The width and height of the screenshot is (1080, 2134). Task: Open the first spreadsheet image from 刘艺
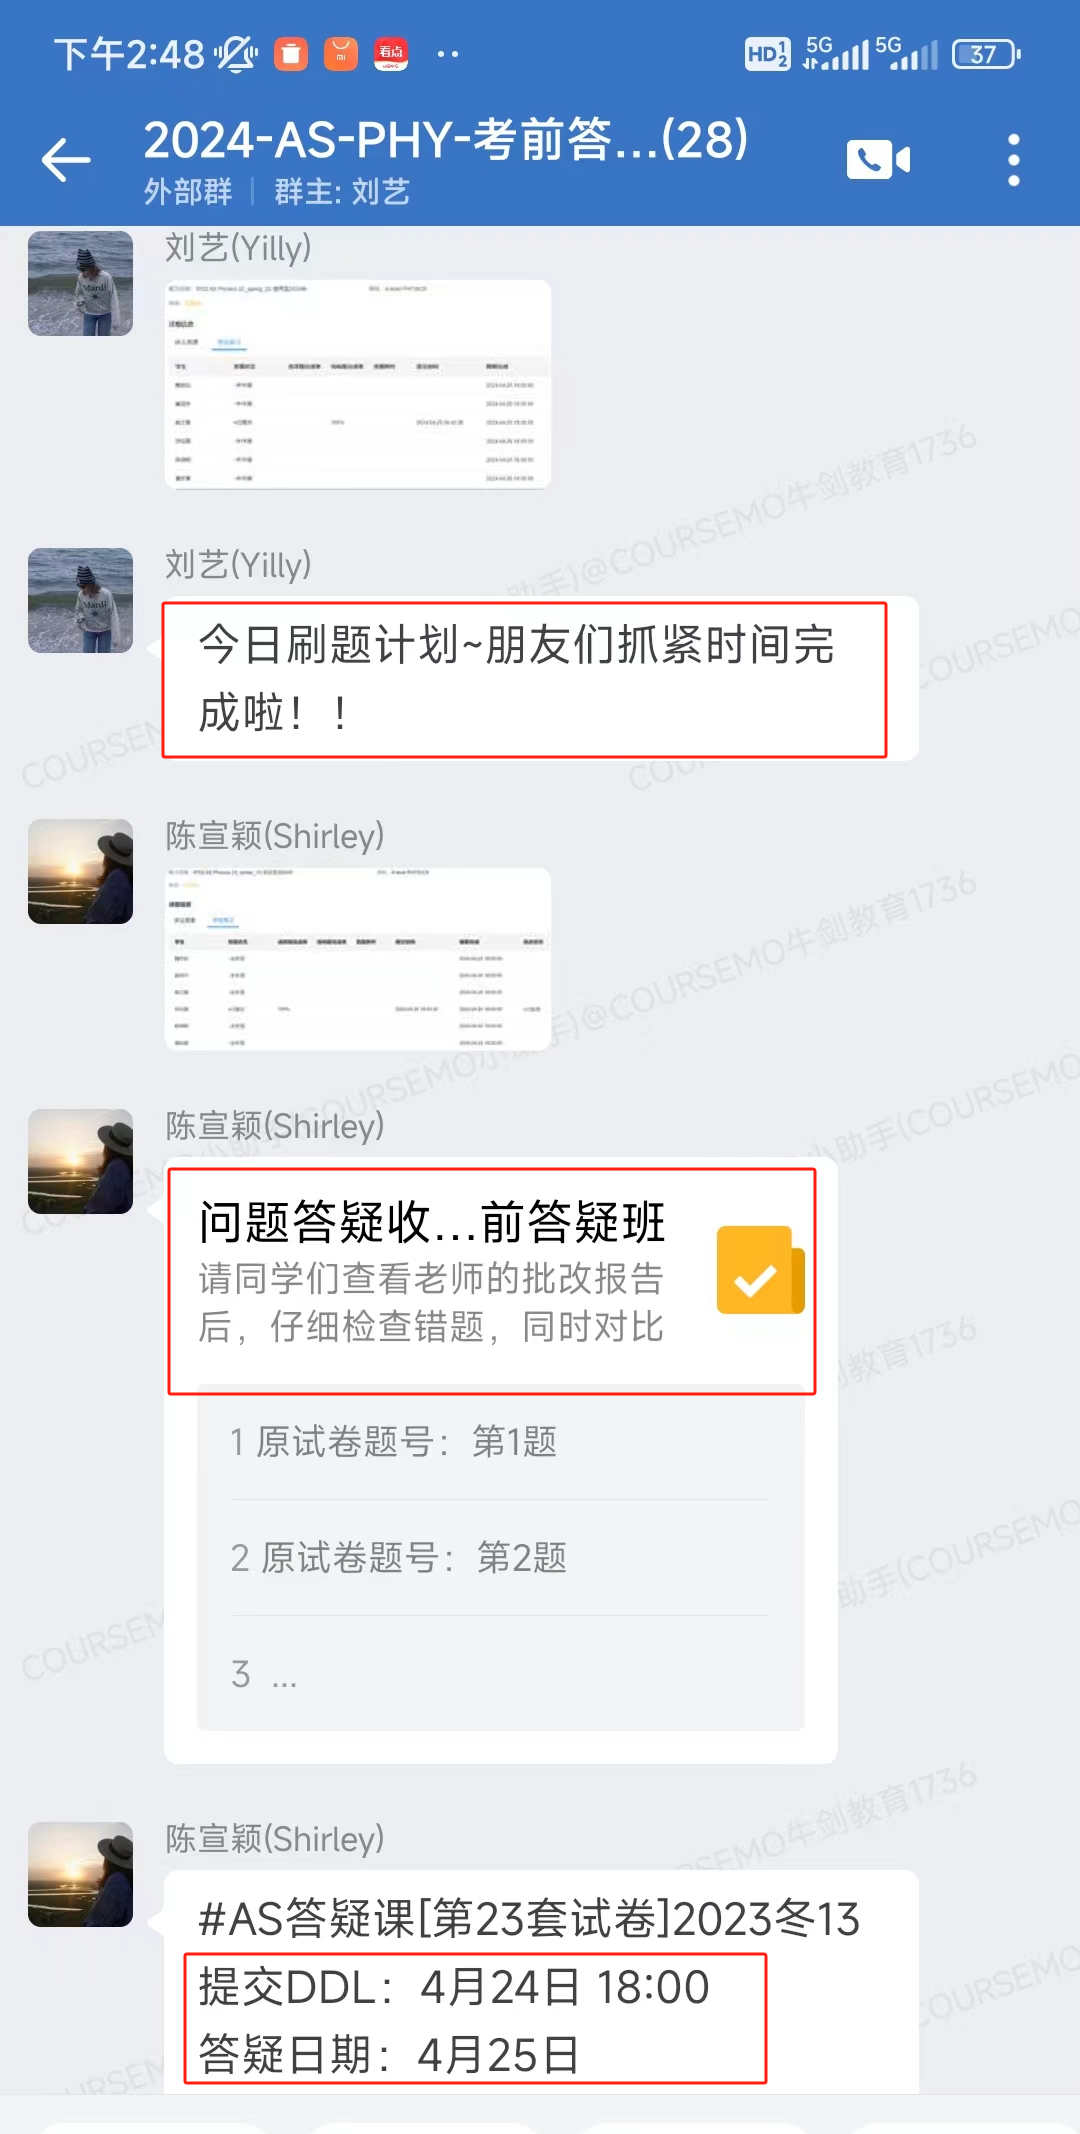click(358, 384)
